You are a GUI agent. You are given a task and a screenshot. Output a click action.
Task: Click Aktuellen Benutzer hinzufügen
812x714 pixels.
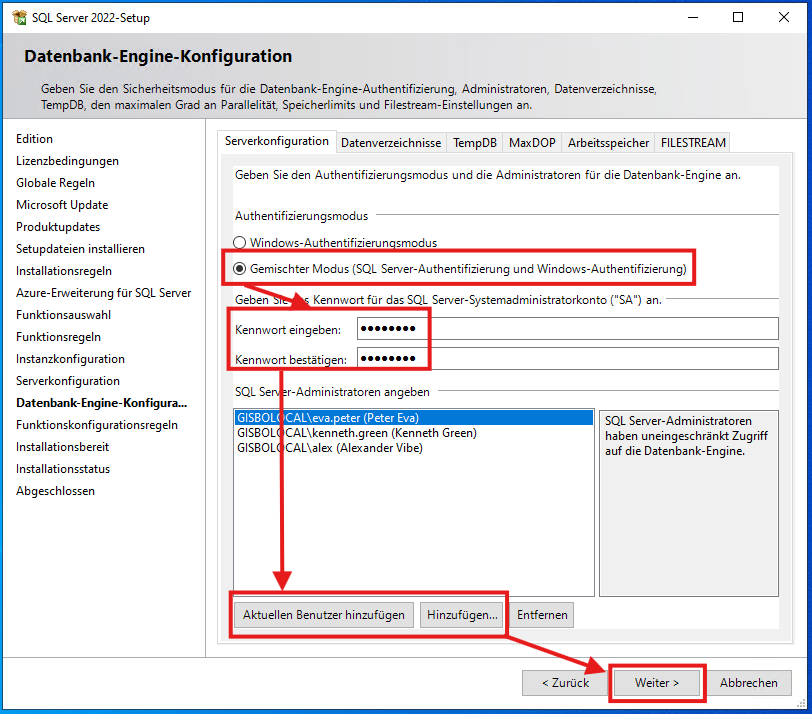point(322,614)
